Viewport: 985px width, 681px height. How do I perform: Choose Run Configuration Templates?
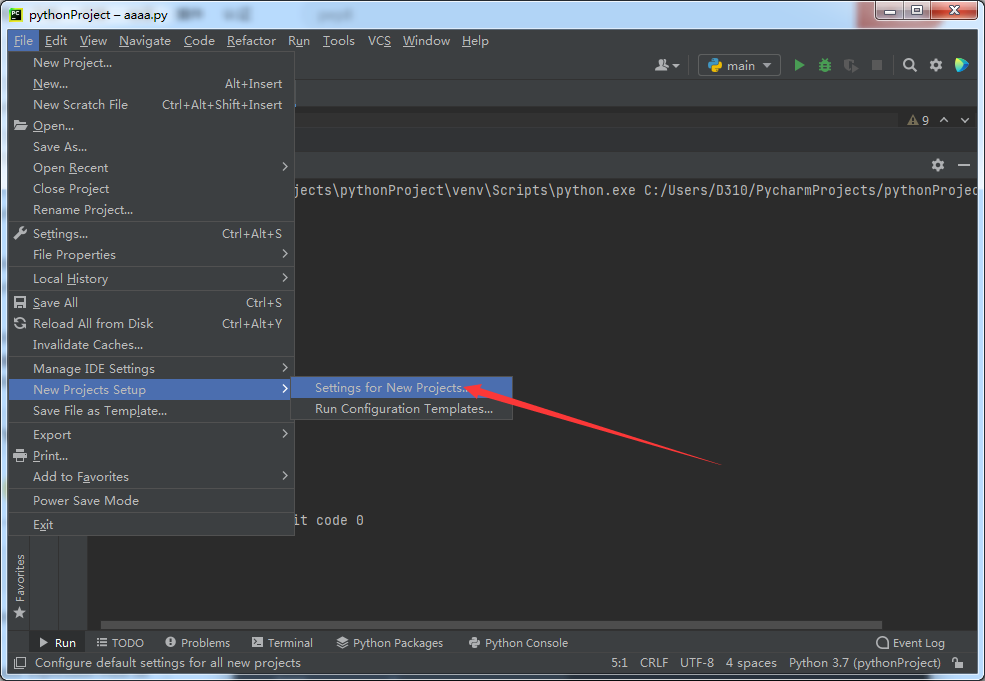[x=401, y=409]
